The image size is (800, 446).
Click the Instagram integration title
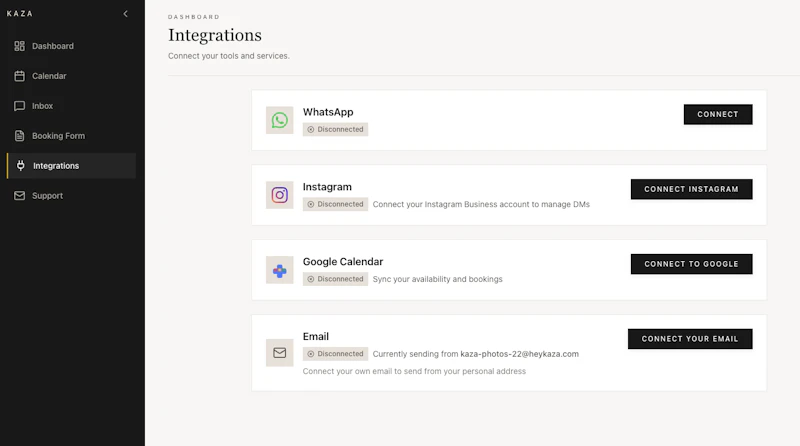pyautogui.click(x=327, y=187)
